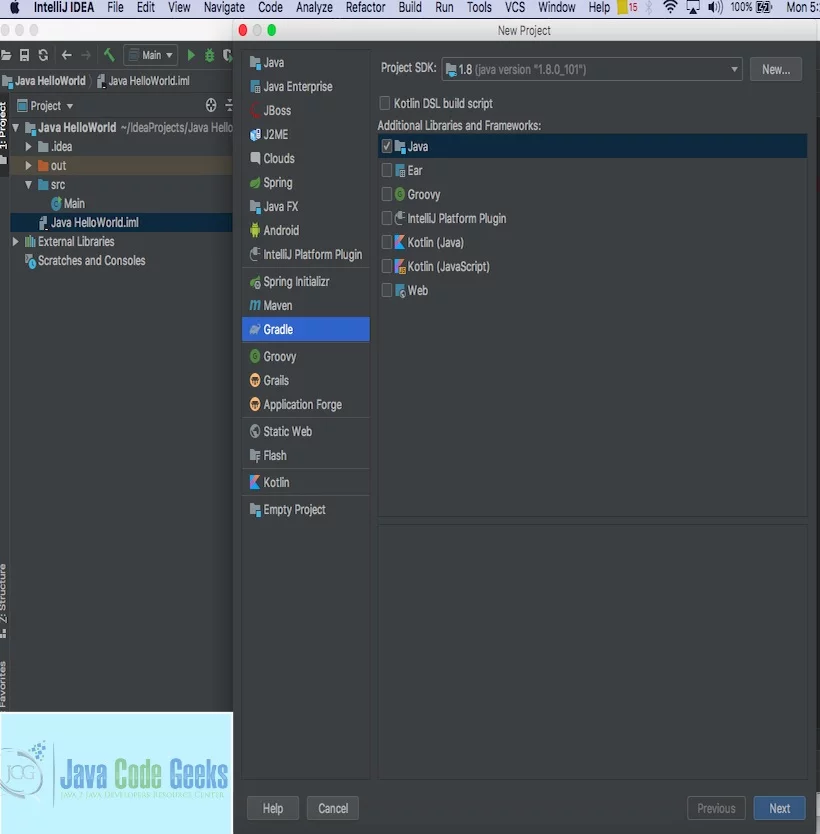Select Java FX project type
Viewport: 820px width, 834px height.
tap(306, 206)
